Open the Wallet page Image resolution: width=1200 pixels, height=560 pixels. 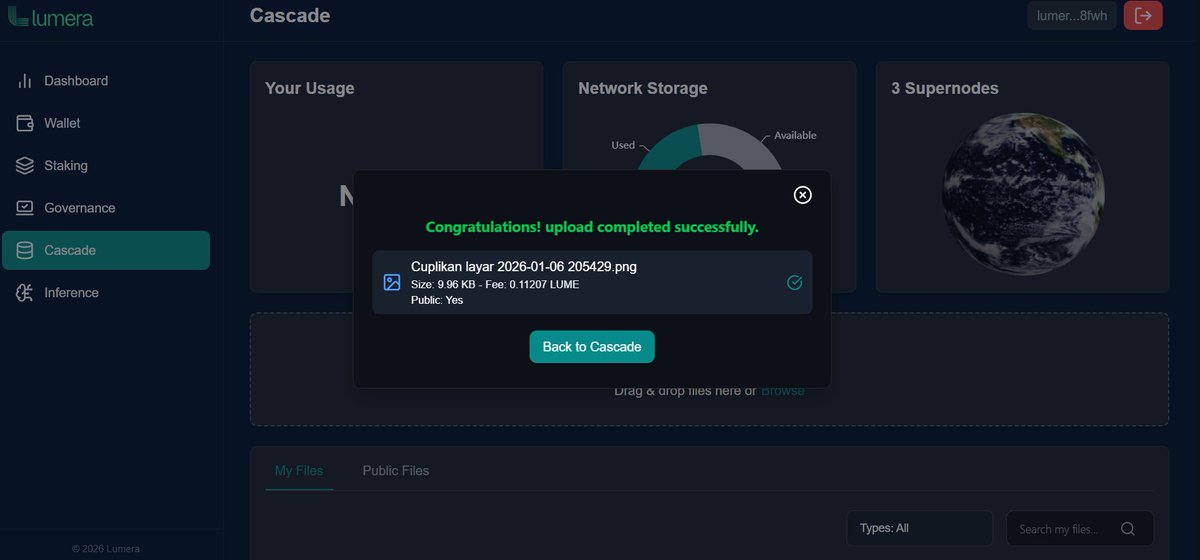pyautogui.click(x=106, y=123)
